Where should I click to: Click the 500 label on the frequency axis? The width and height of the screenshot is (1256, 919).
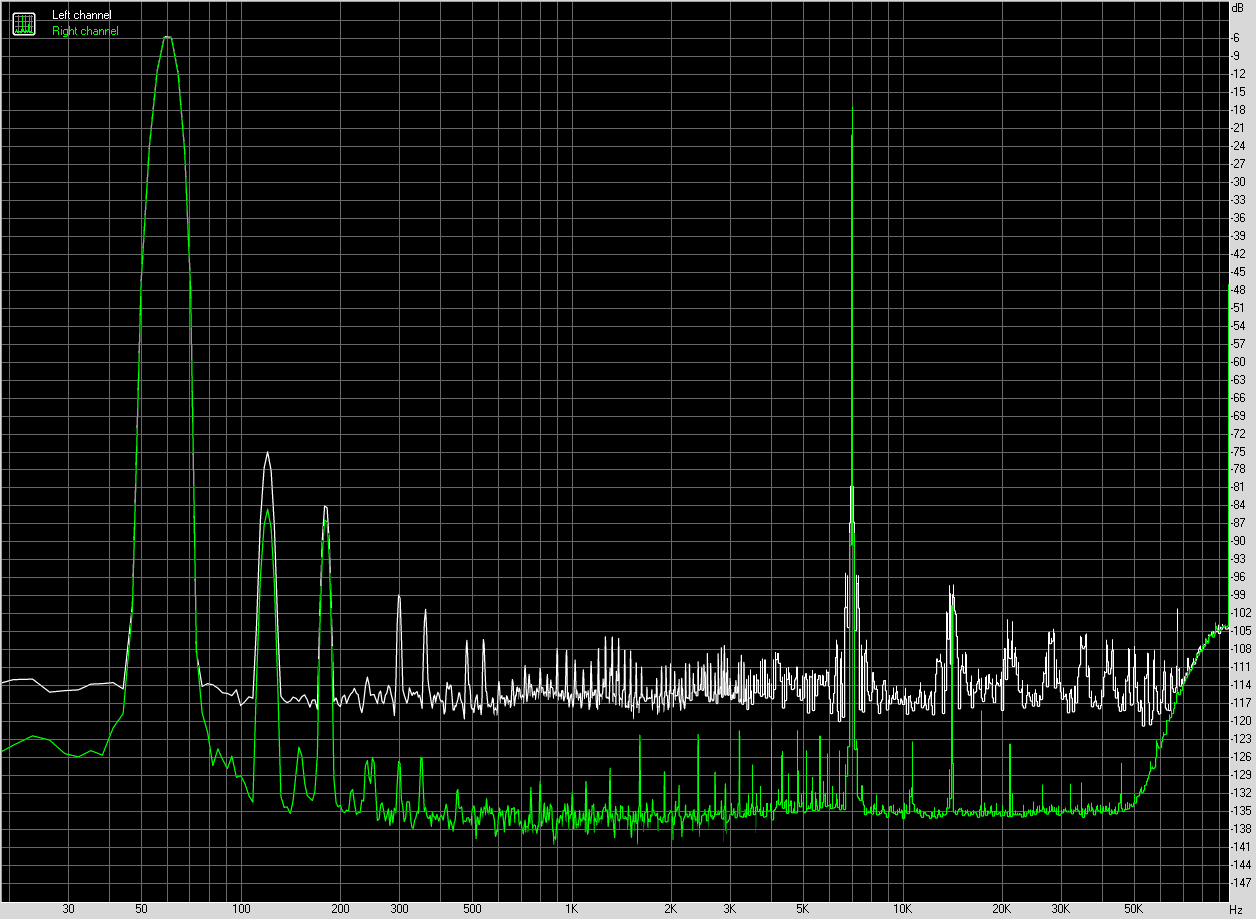[x=472, y=908]
